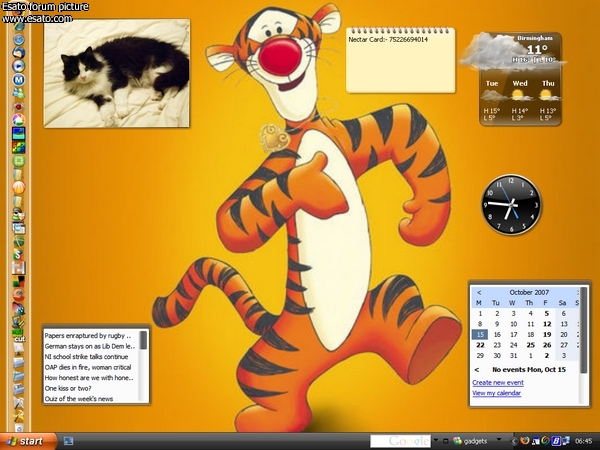Image resolution: width=600 pixels, height=450 pixels.
Task: Click the Birmingham city label
Action: [x=535, y=38]
